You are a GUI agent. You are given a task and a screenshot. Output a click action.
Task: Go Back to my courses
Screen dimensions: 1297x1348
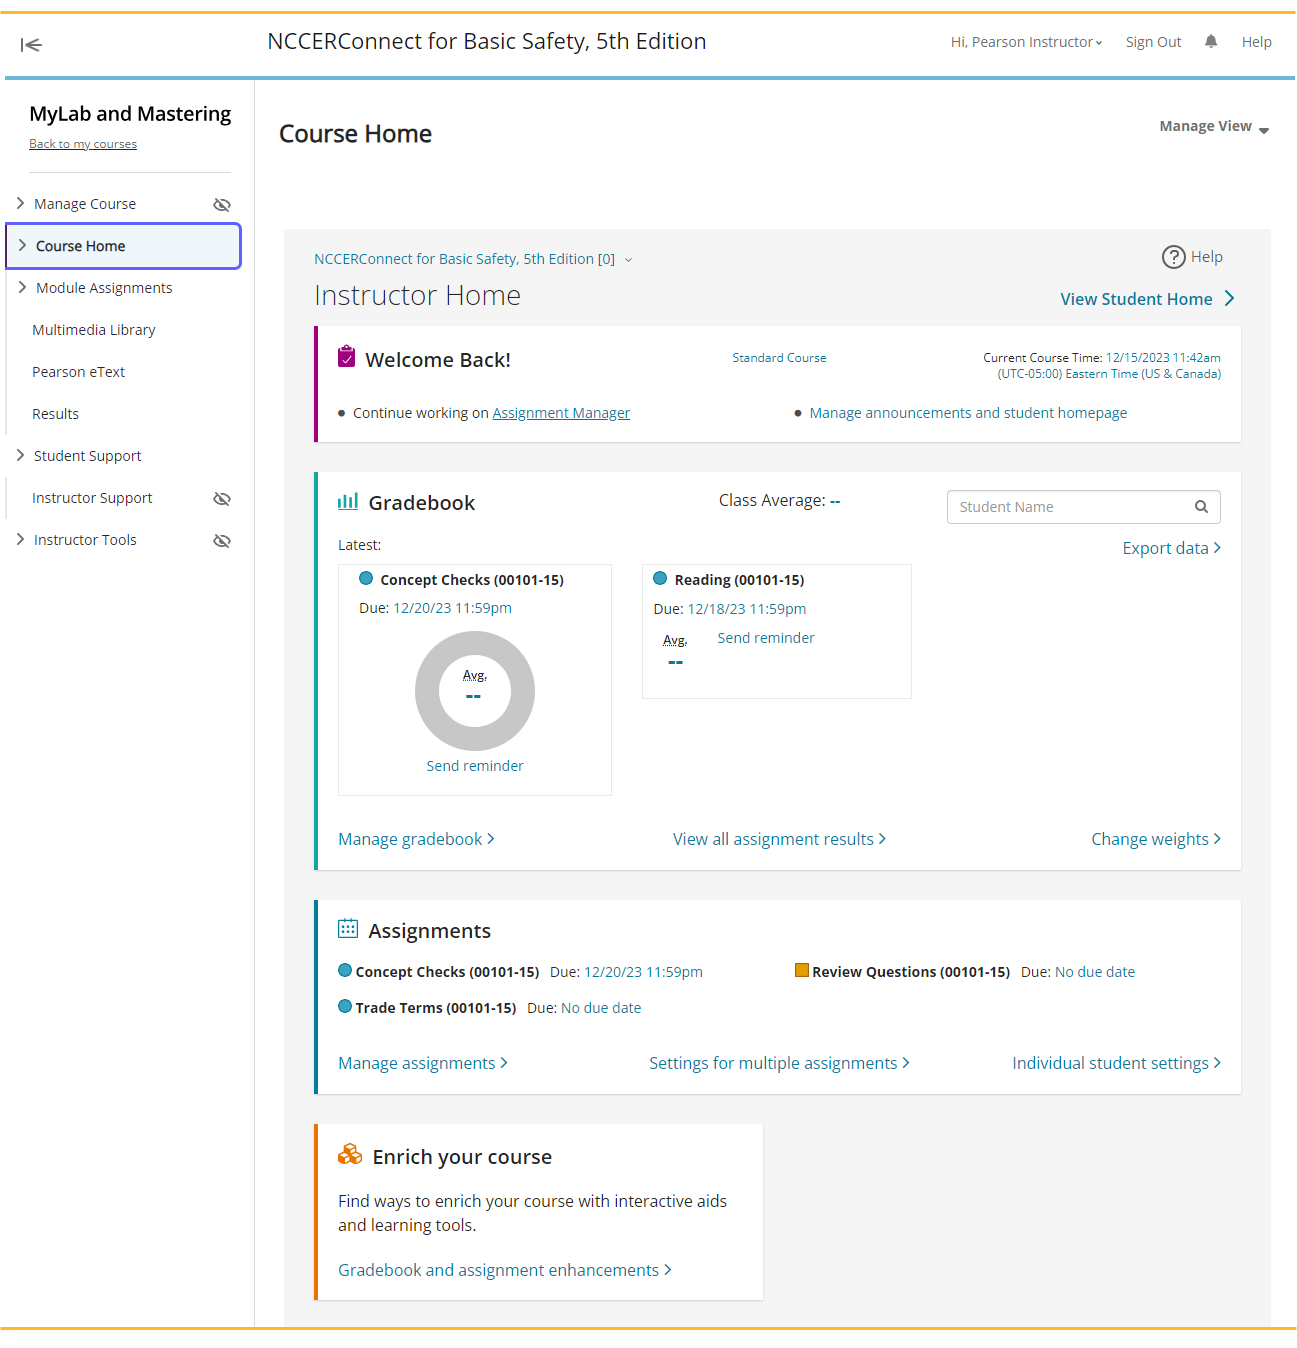point(83,144)
